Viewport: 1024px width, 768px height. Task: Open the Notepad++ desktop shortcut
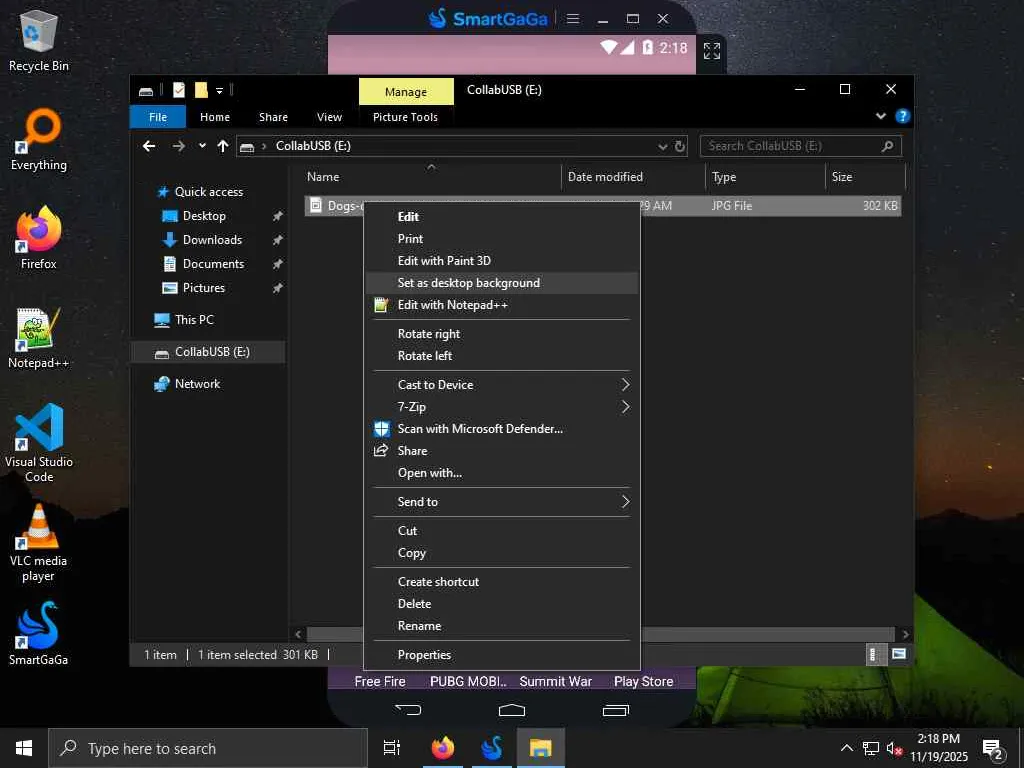tap(39, 338)
